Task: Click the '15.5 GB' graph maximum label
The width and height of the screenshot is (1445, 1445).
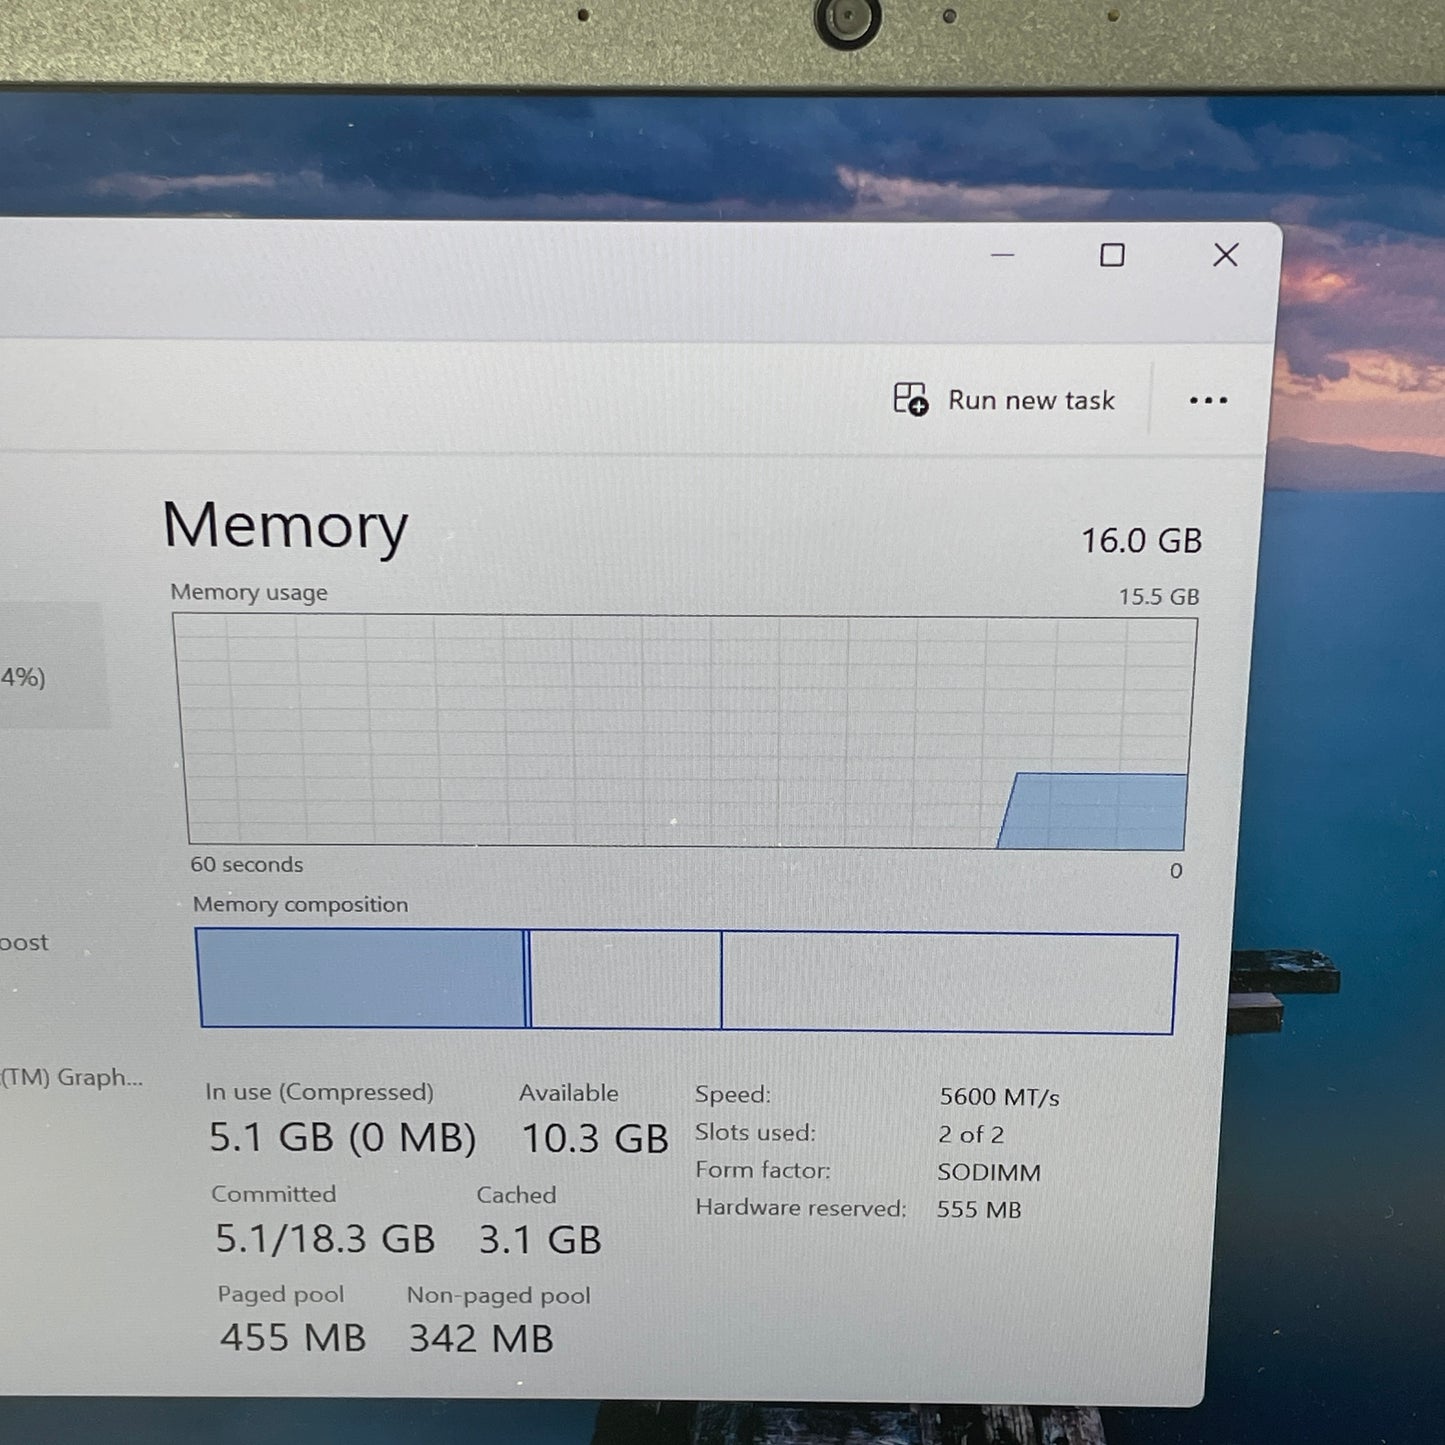Action: coord(1158,597)
